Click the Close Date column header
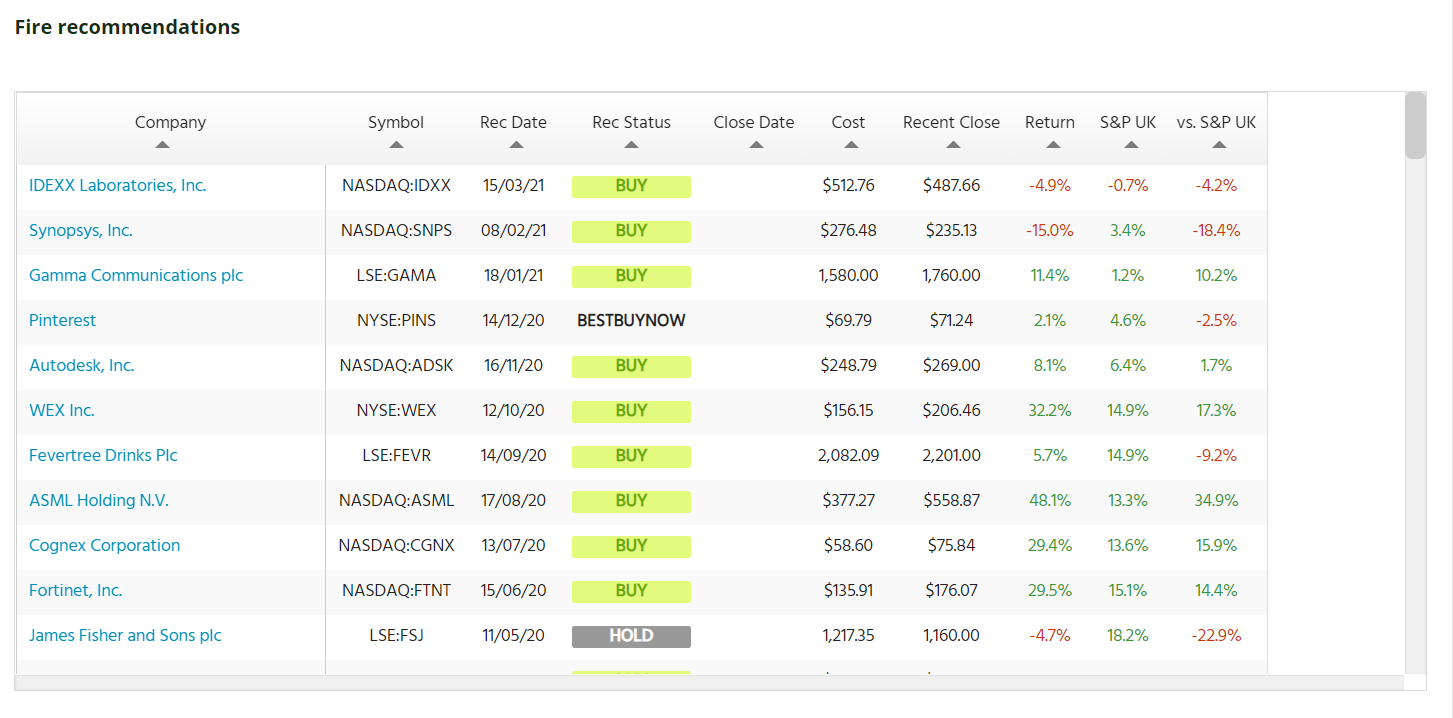Image resolution: width=1453 pixels, height=718 pixels. pyautogui.click(x=754, y=122)
